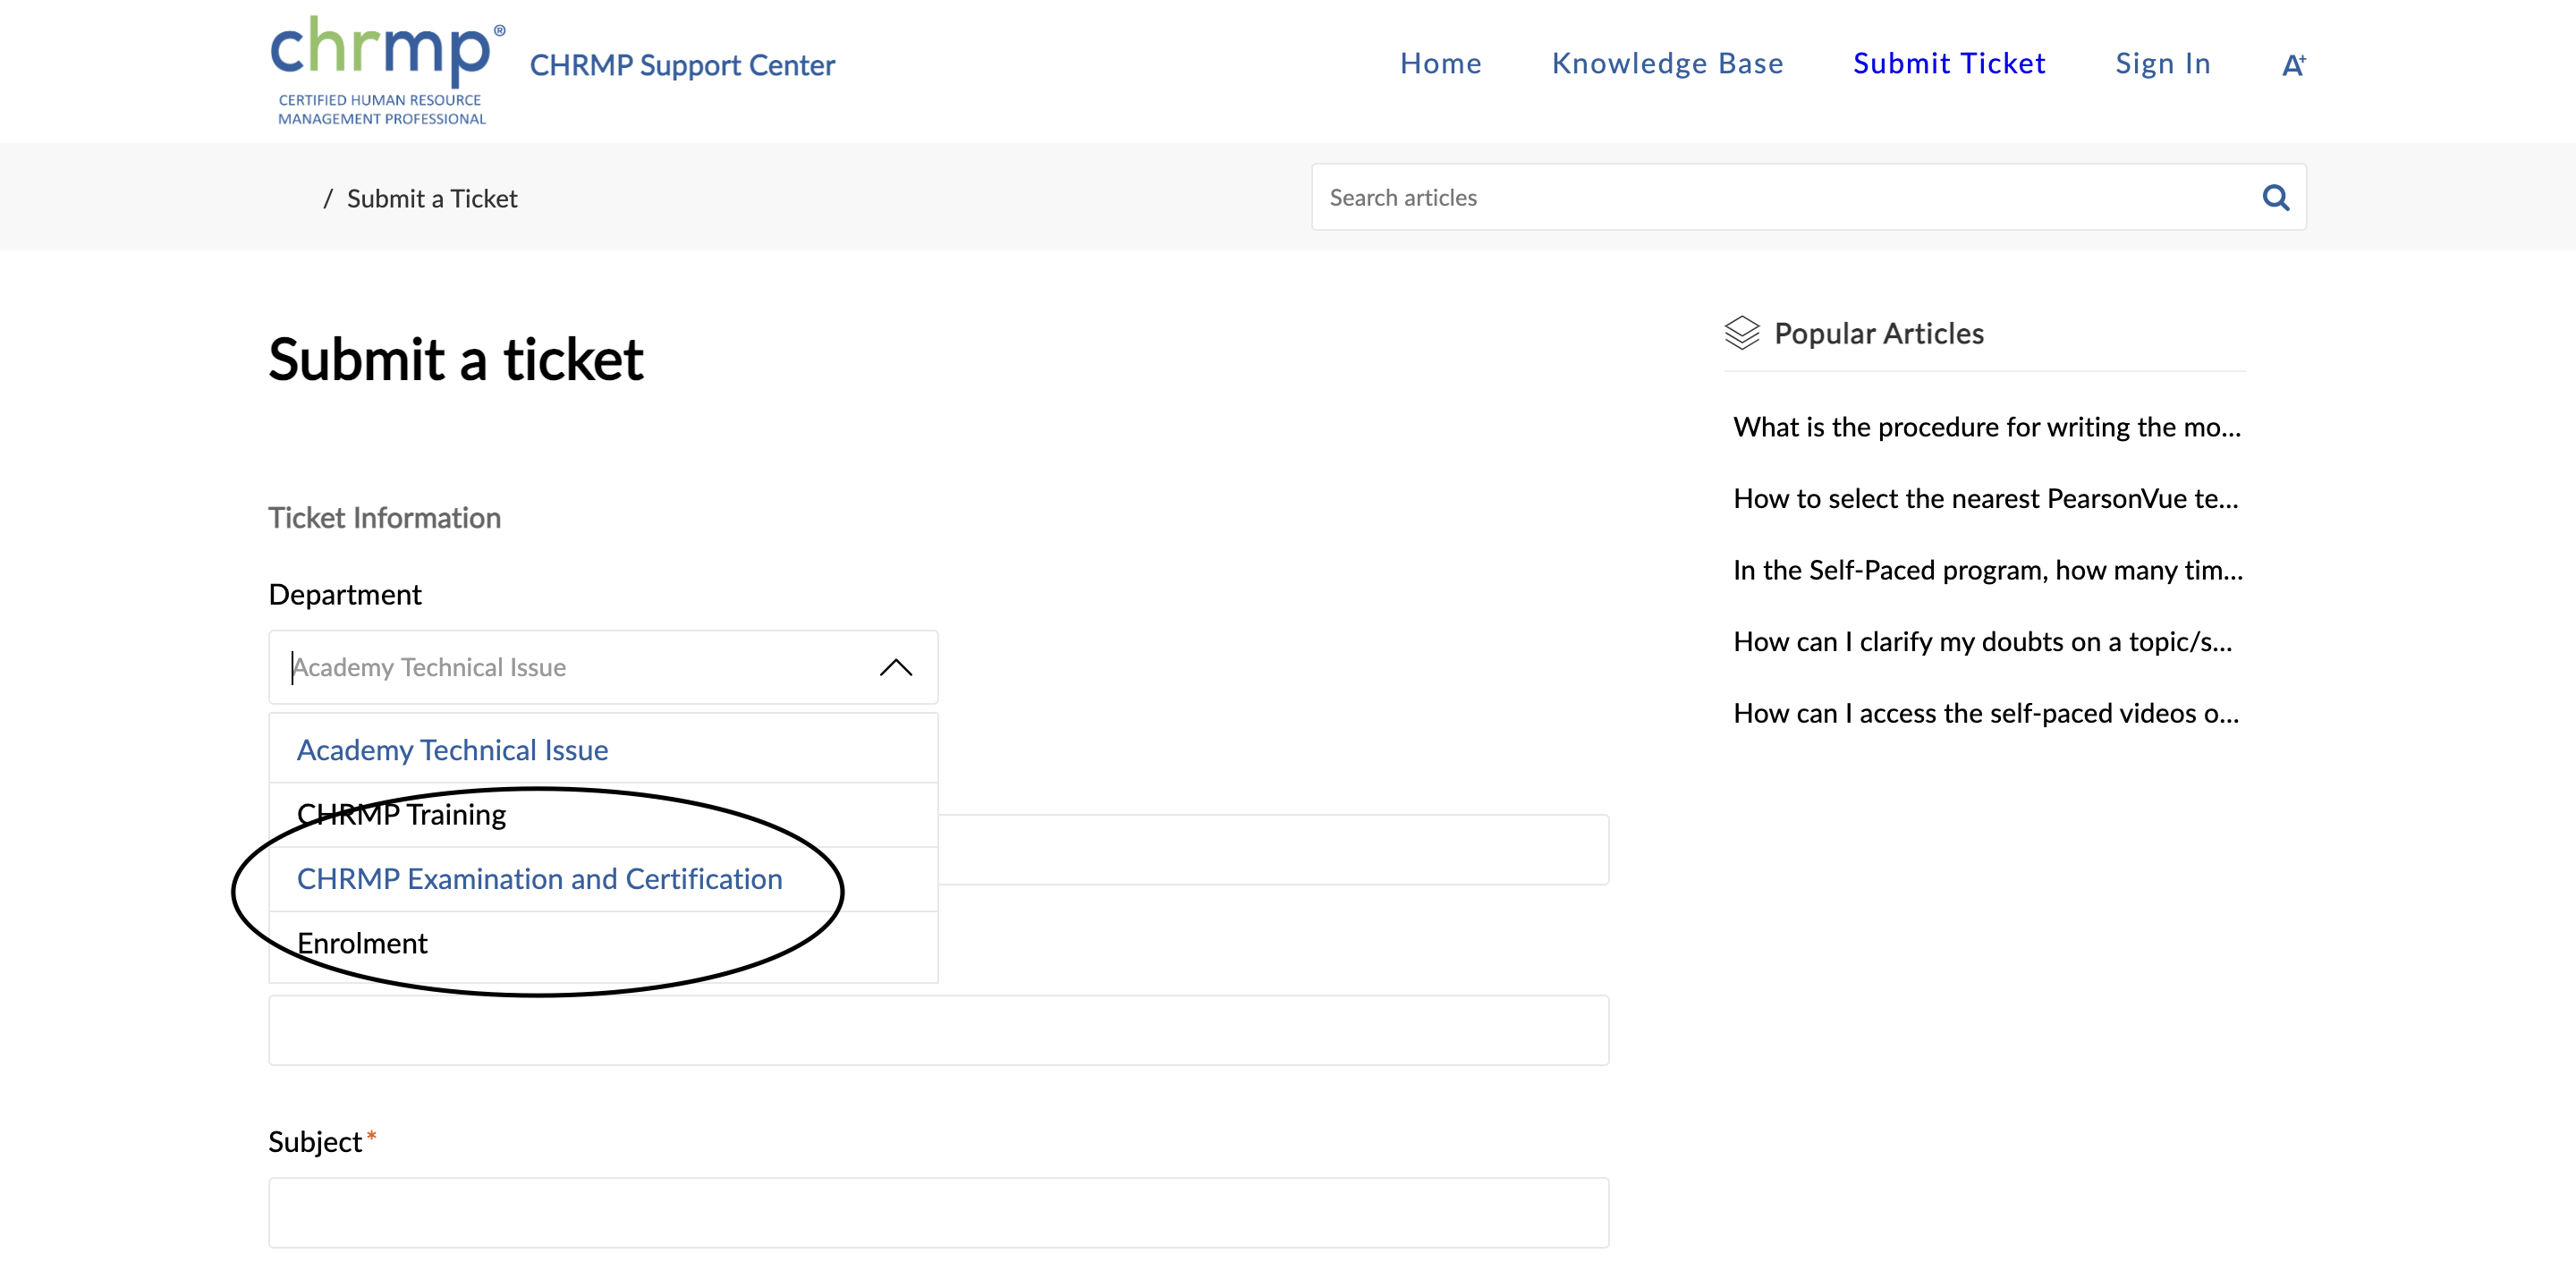Open article about writing the mo... procedure
The height and width of the screenshot is (1279, 2576).
point(1986,427)
